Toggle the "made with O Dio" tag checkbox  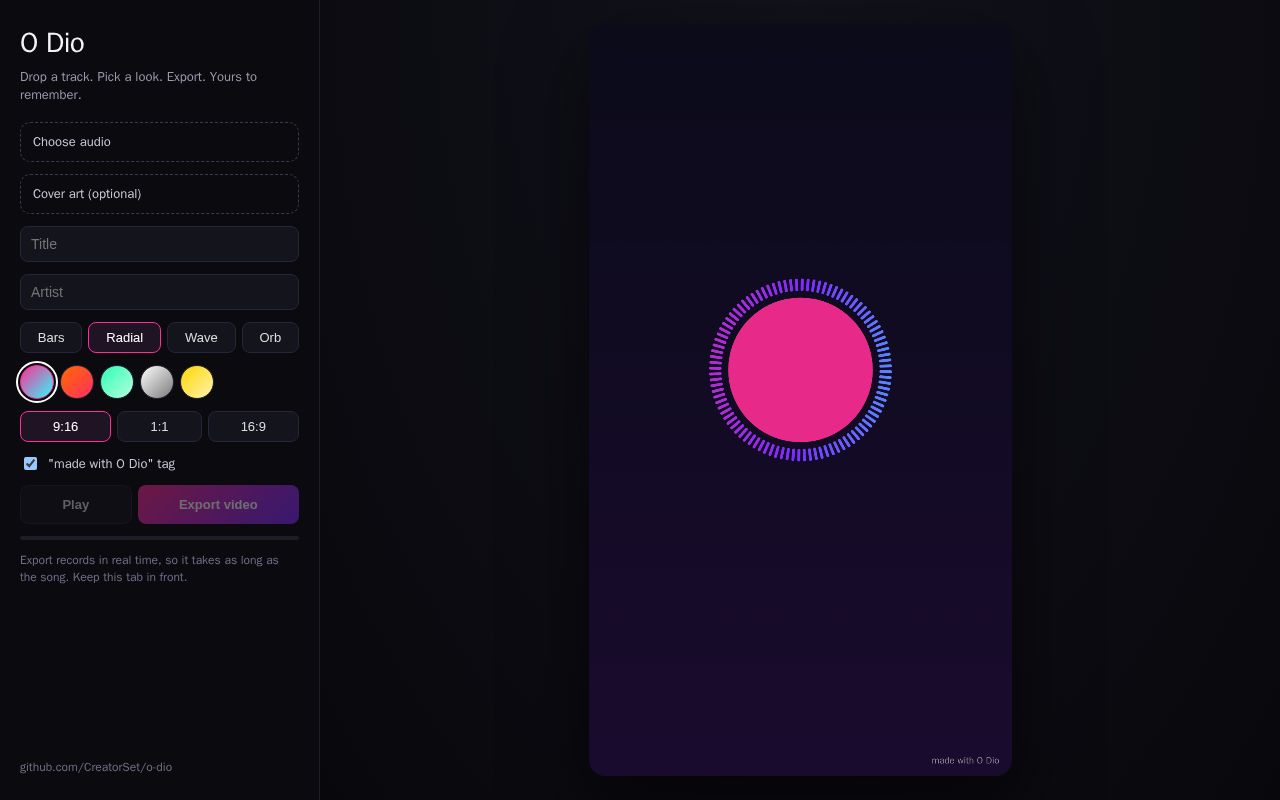pos(31,464)
